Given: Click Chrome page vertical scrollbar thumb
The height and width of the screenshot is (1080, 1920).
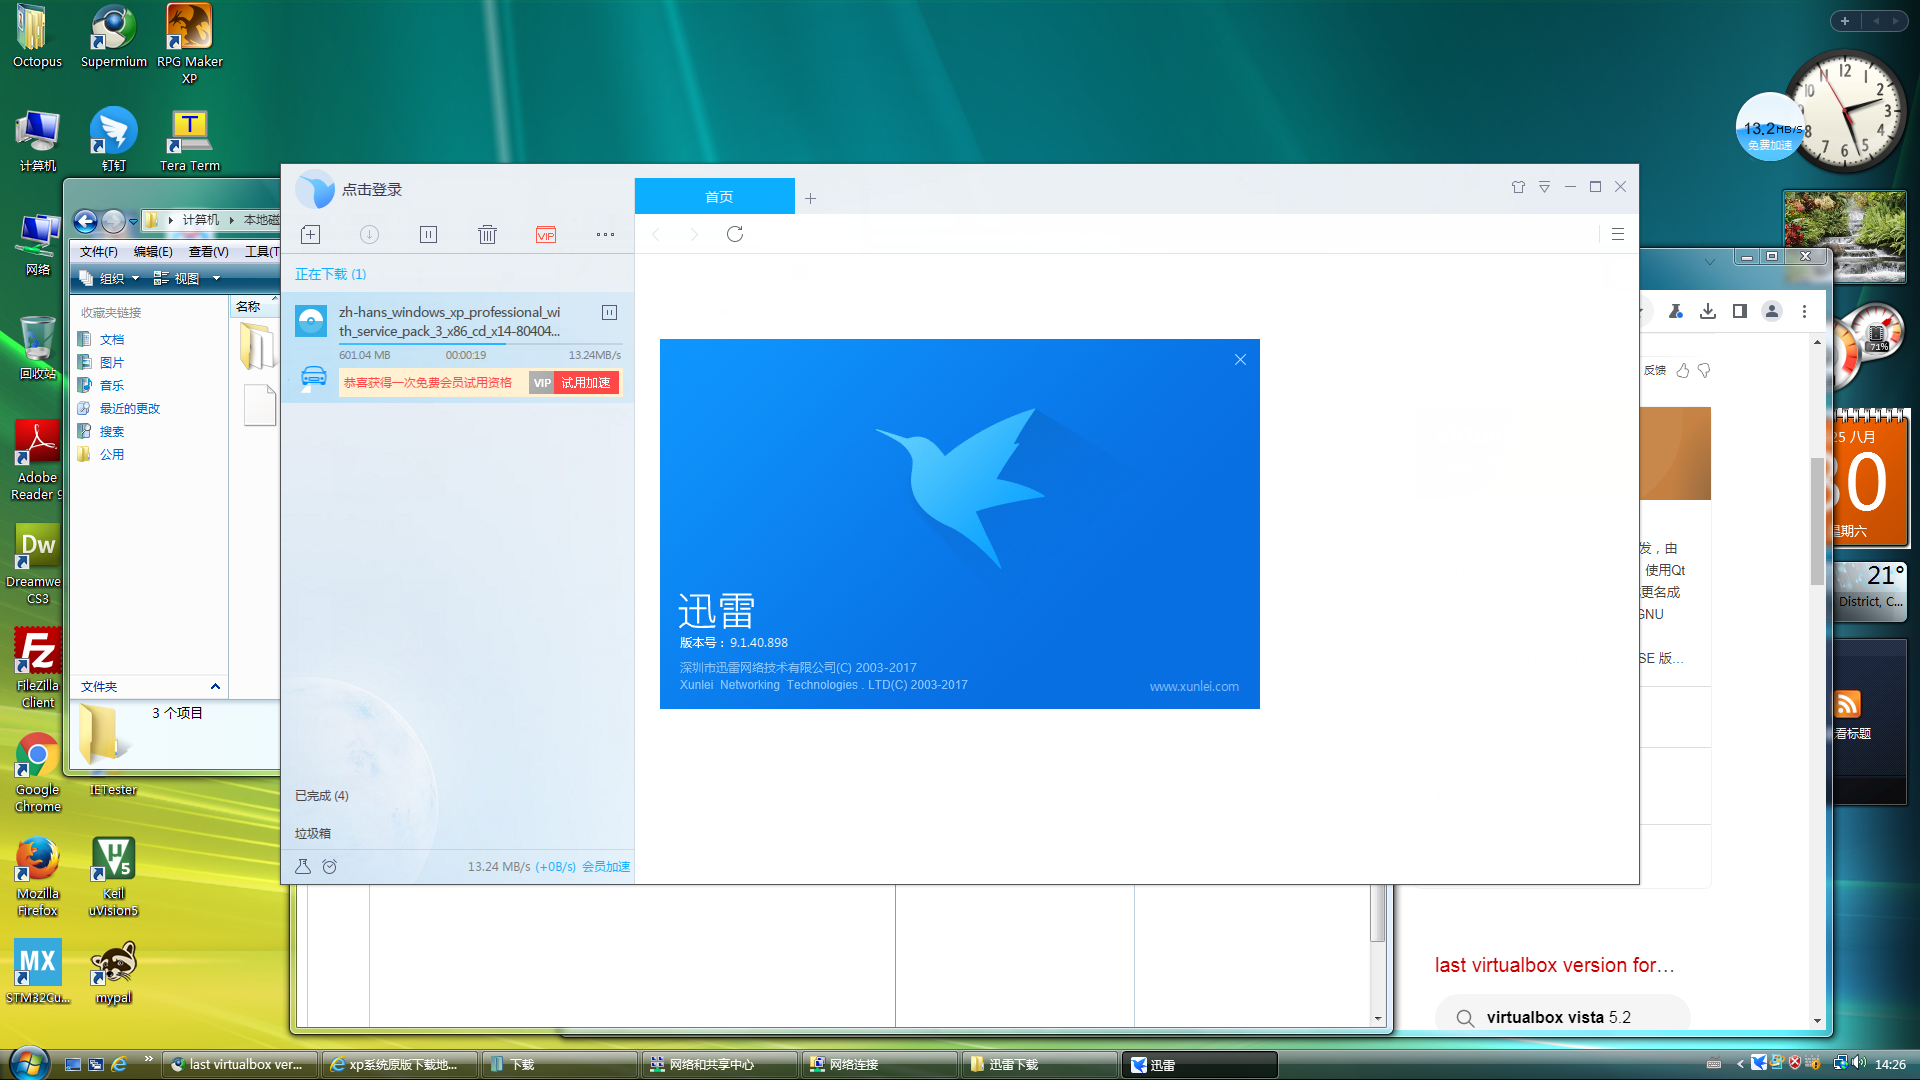Looking at the screenshot, I should point(1817,520).
